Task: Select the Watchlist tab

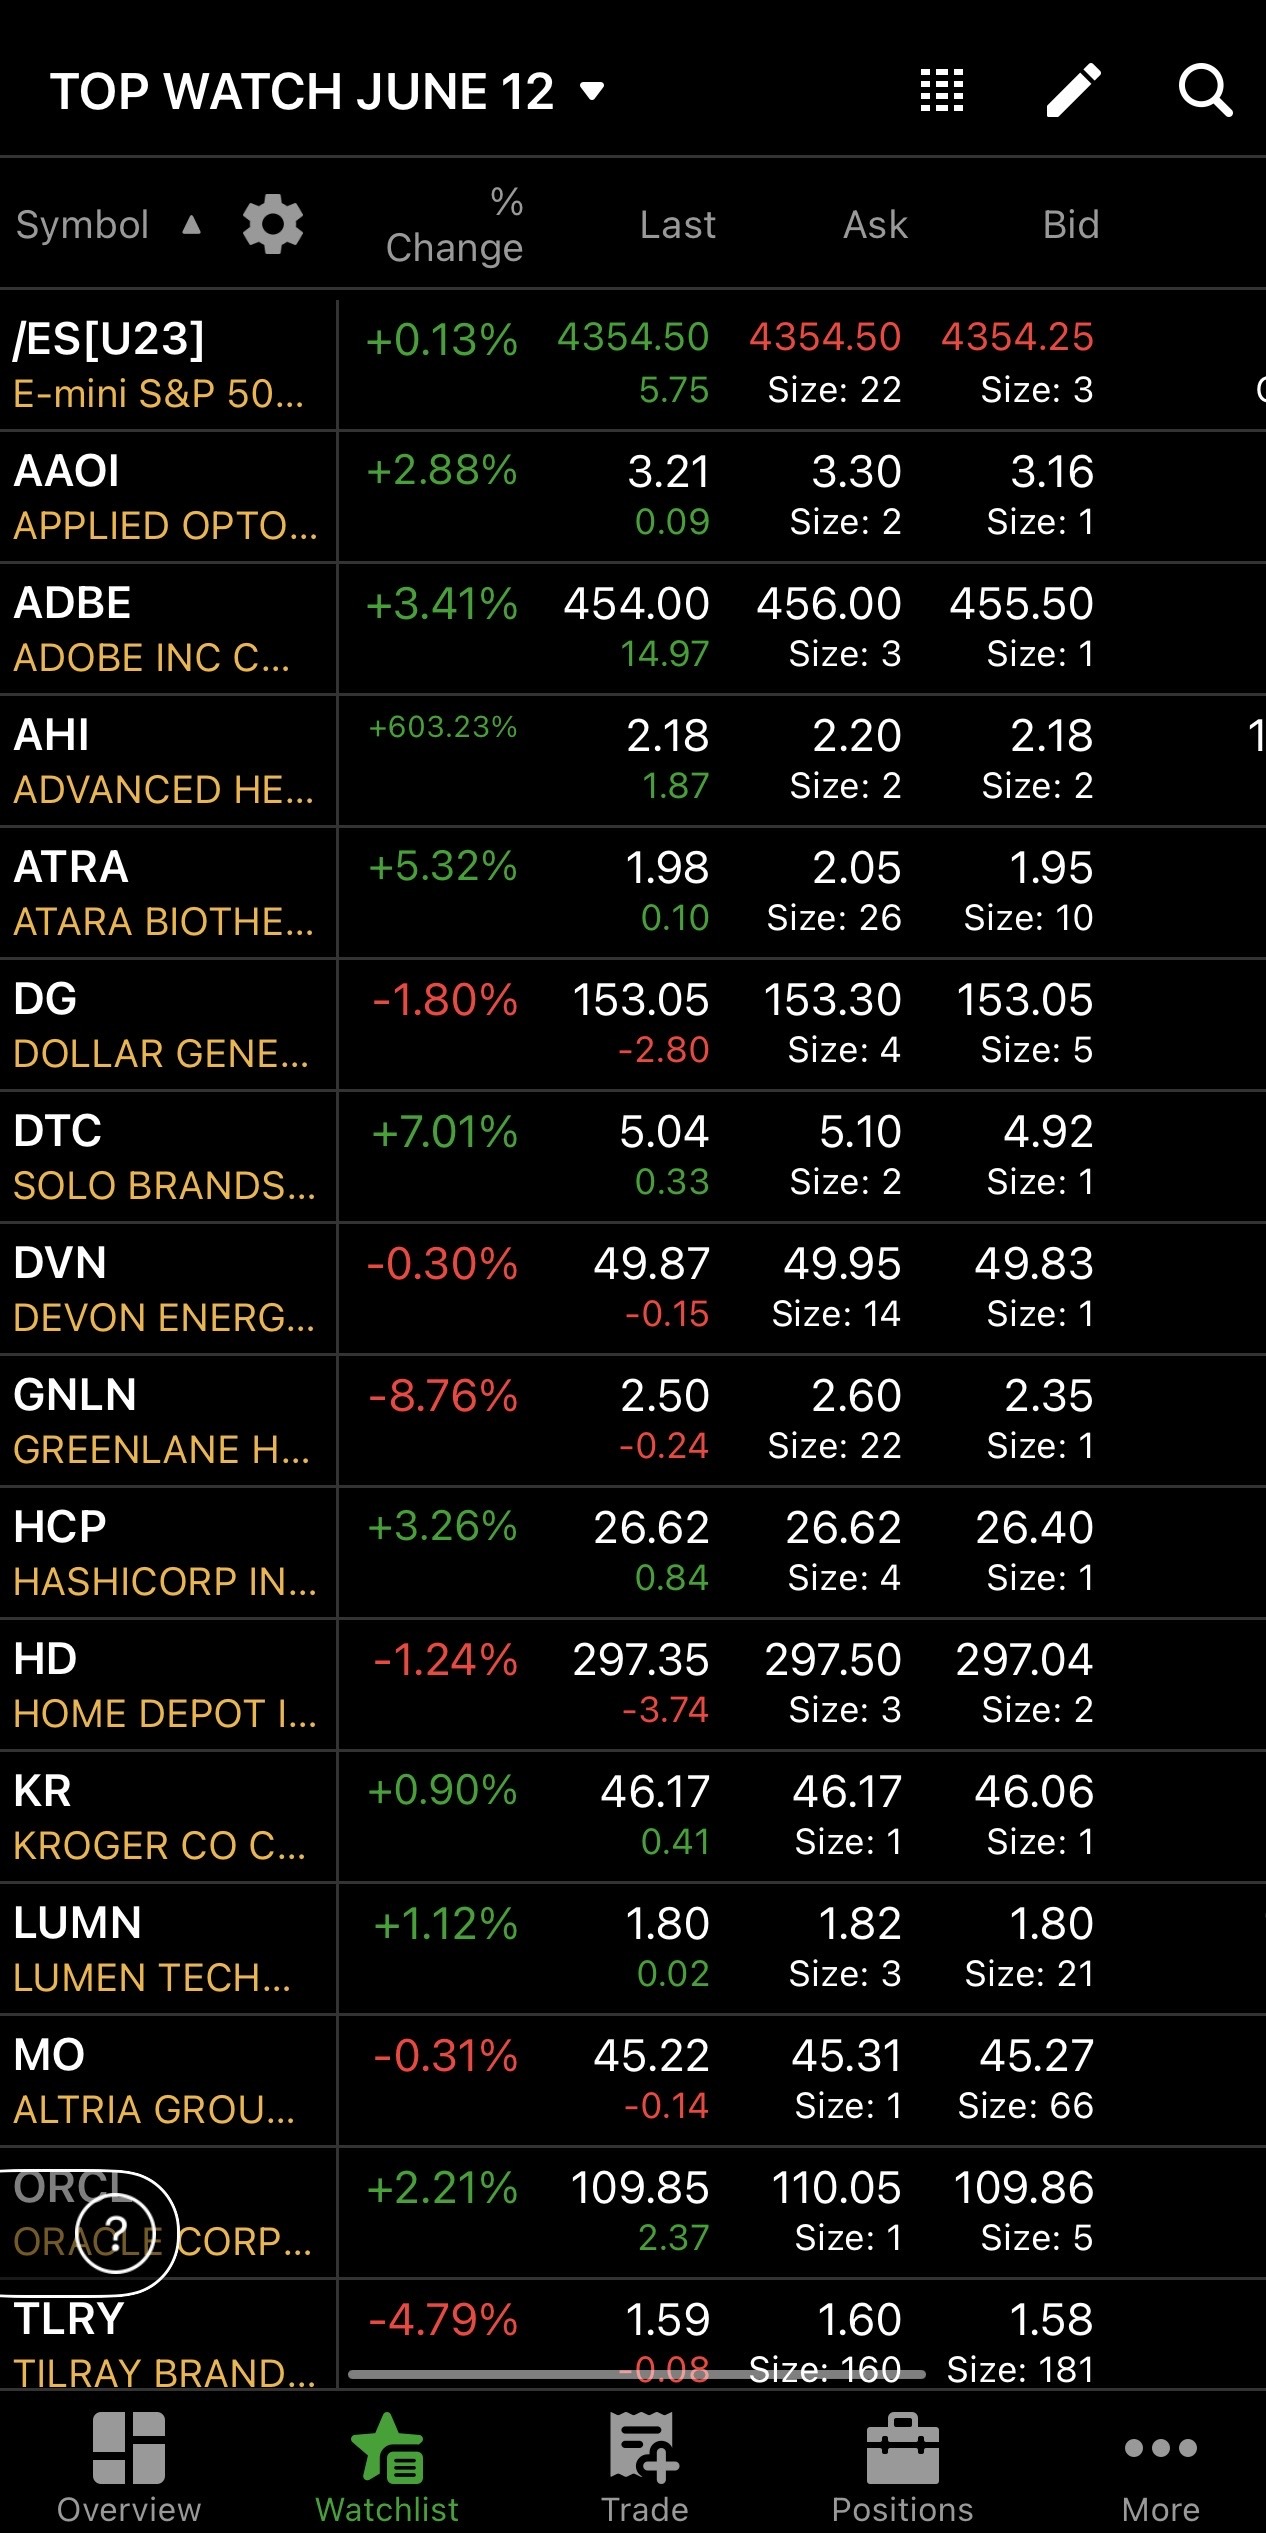Action: coord(387,2466)
